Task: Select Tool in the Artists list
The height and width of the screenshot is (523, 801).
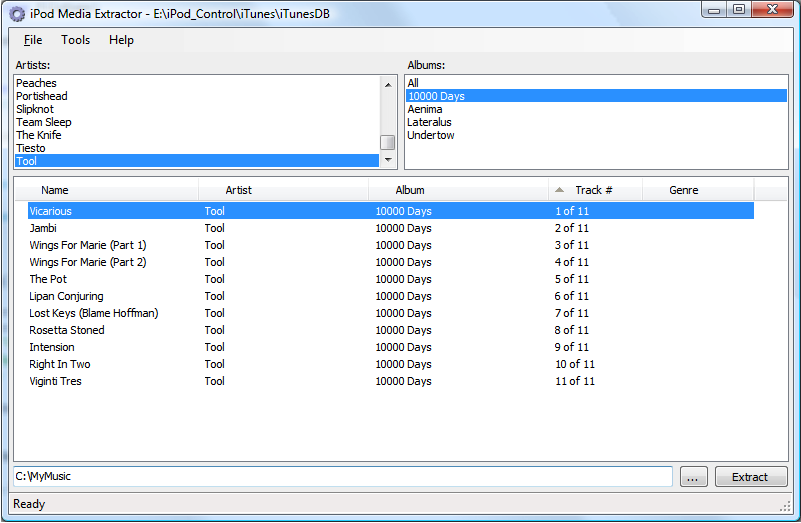Action: click(x=197, y=161)
